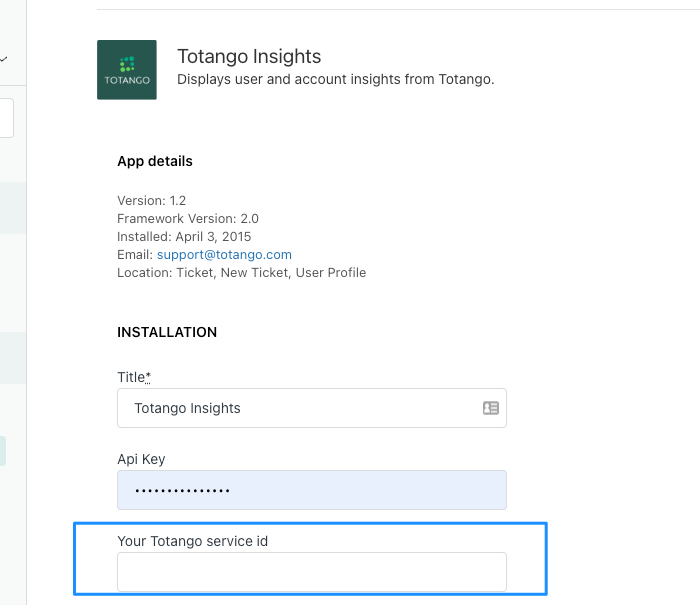Viewport: 700px width, 605px height.
Task: Click the Installed: April 3, 2015 line
Action: tap(184, 237)
